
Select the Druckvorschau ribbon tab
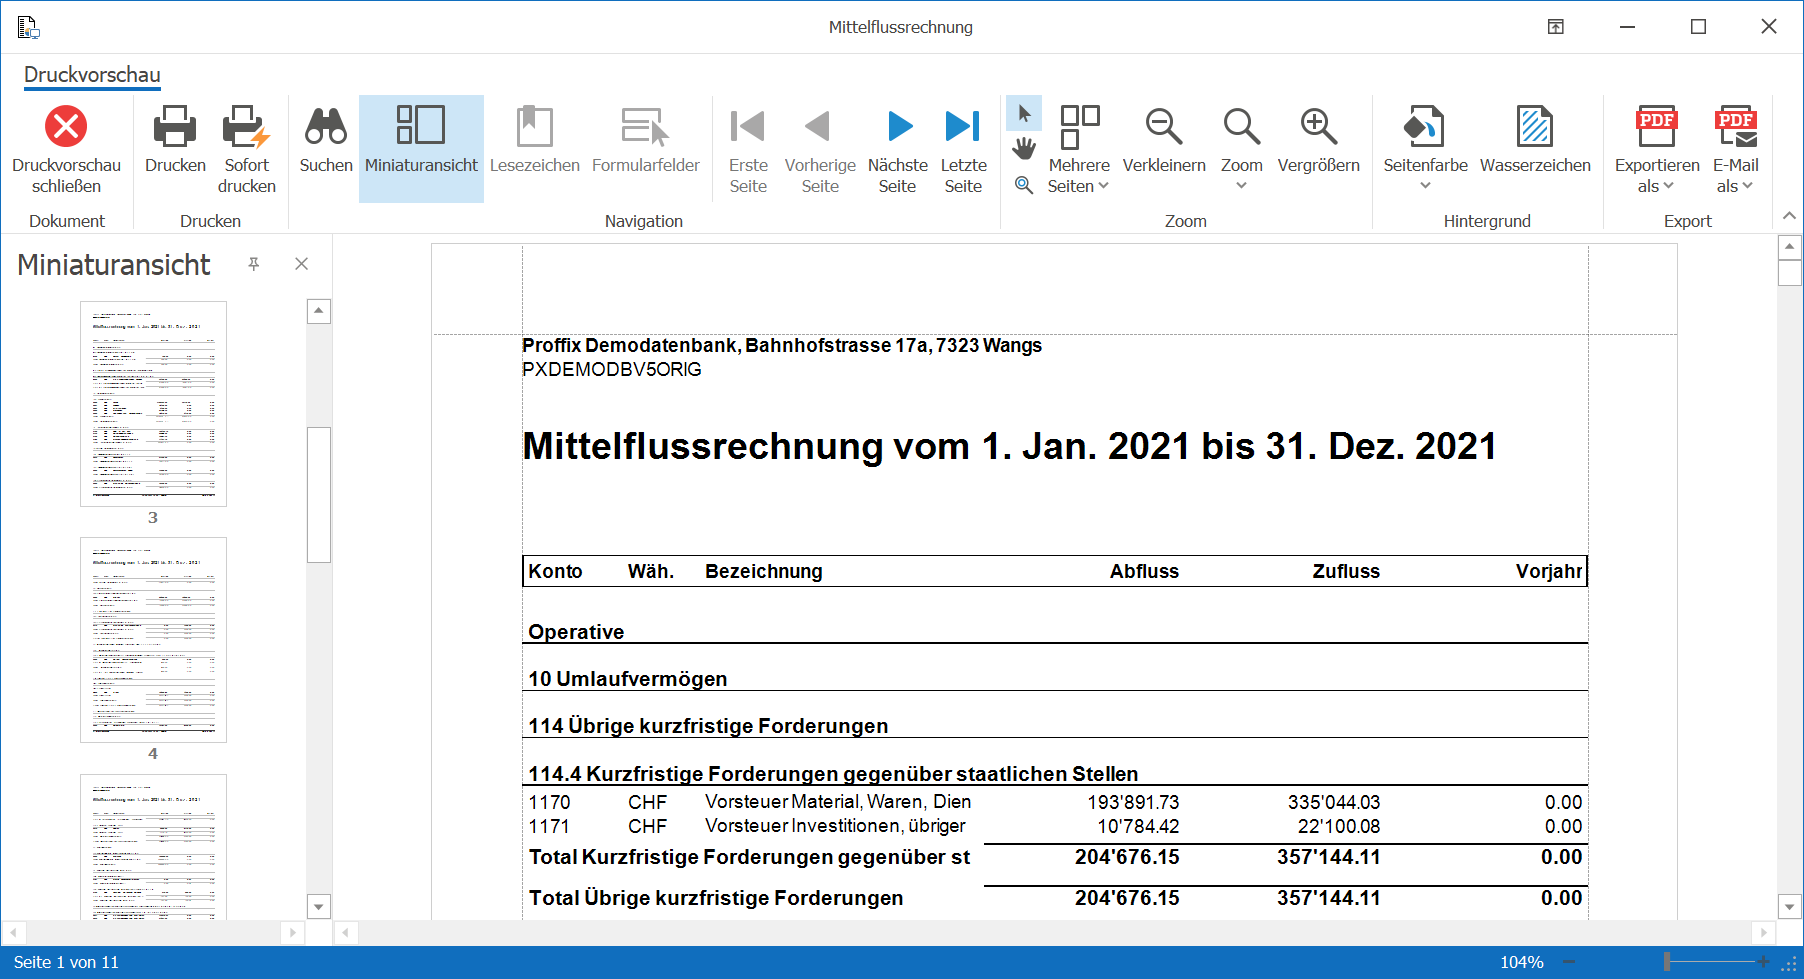point(92,75)
